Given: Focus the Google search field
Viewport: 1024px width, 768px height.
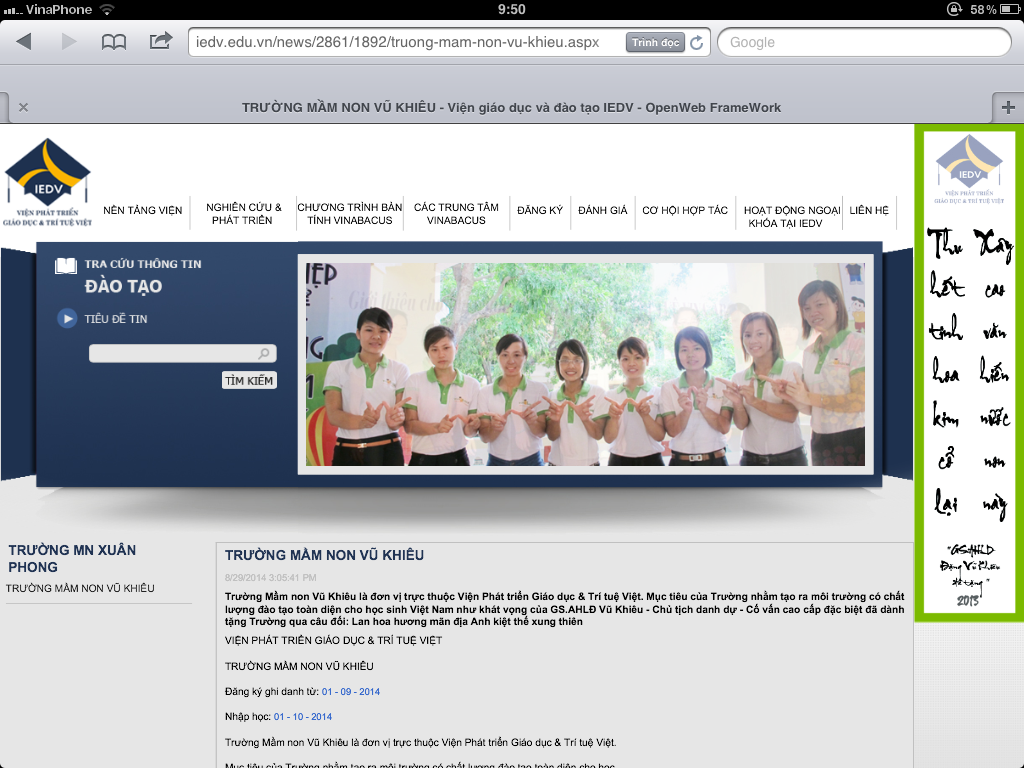Looking at the screenshot, I should [x=864, y=42].
